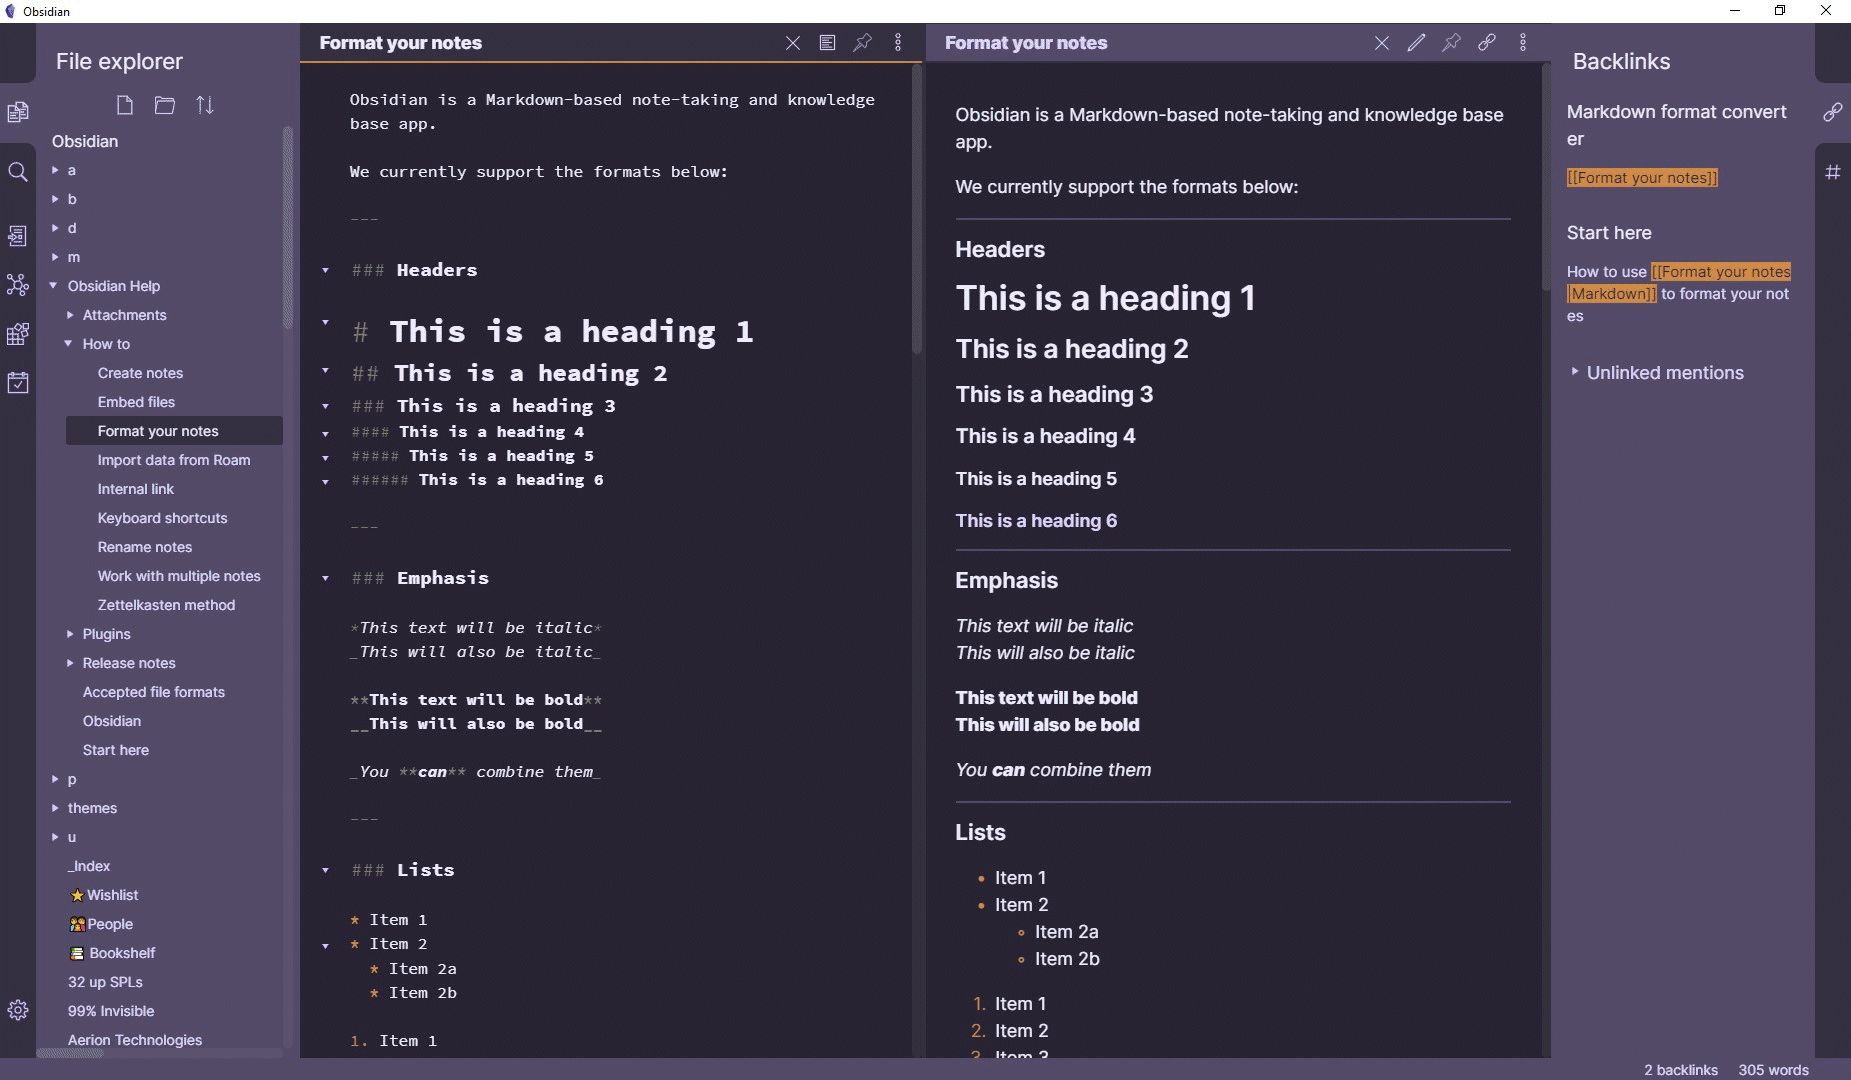Open Import data from Roam note
Viewport: 1851px width, 1080px height.
pyautogui.click(x=174, y=460)
